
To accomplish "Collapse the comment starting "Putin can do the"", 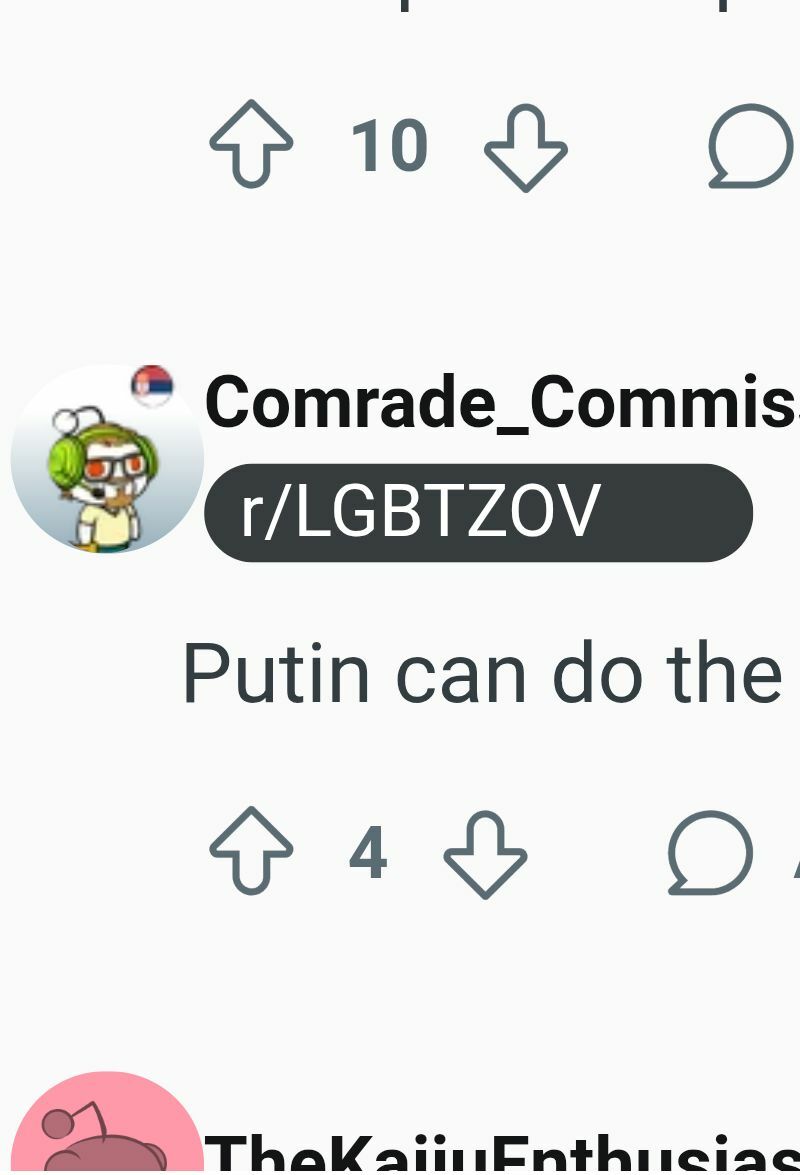I will point(482,672).
